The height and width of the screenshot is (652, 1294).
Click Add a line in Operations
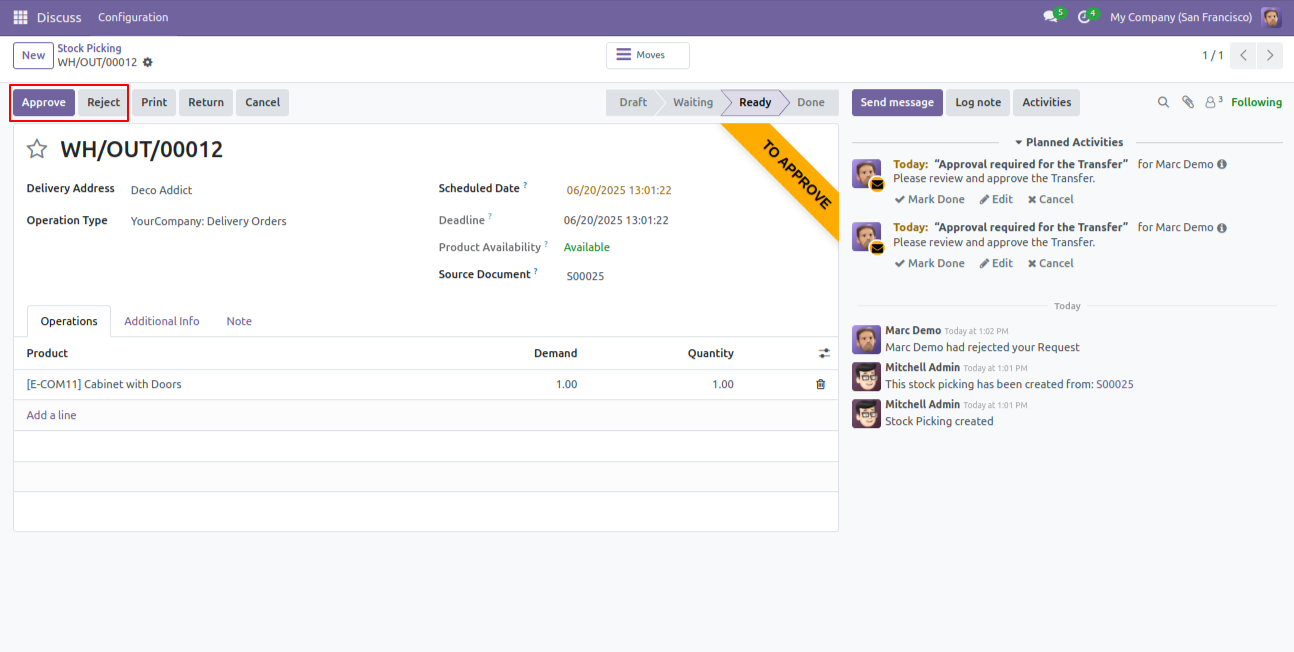coord(51,415)
